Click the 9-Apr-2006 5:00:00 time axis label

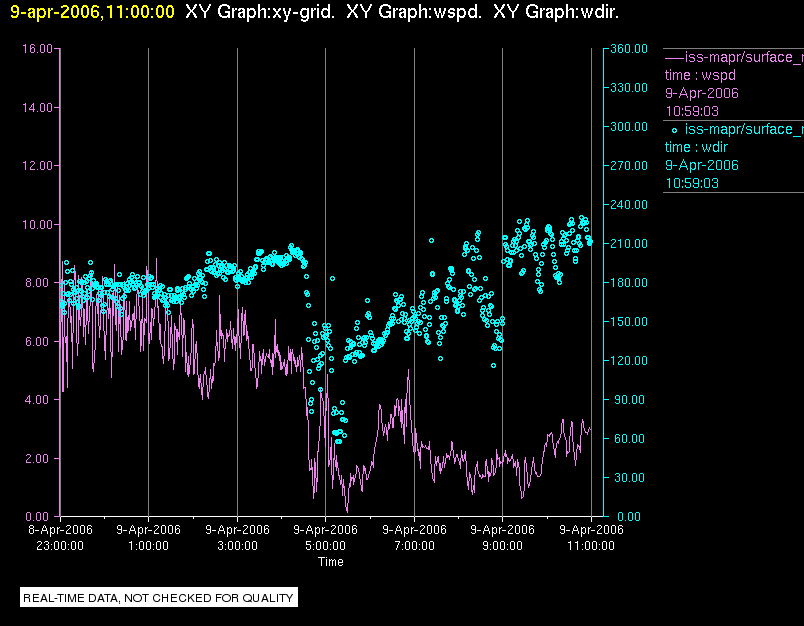325,537
